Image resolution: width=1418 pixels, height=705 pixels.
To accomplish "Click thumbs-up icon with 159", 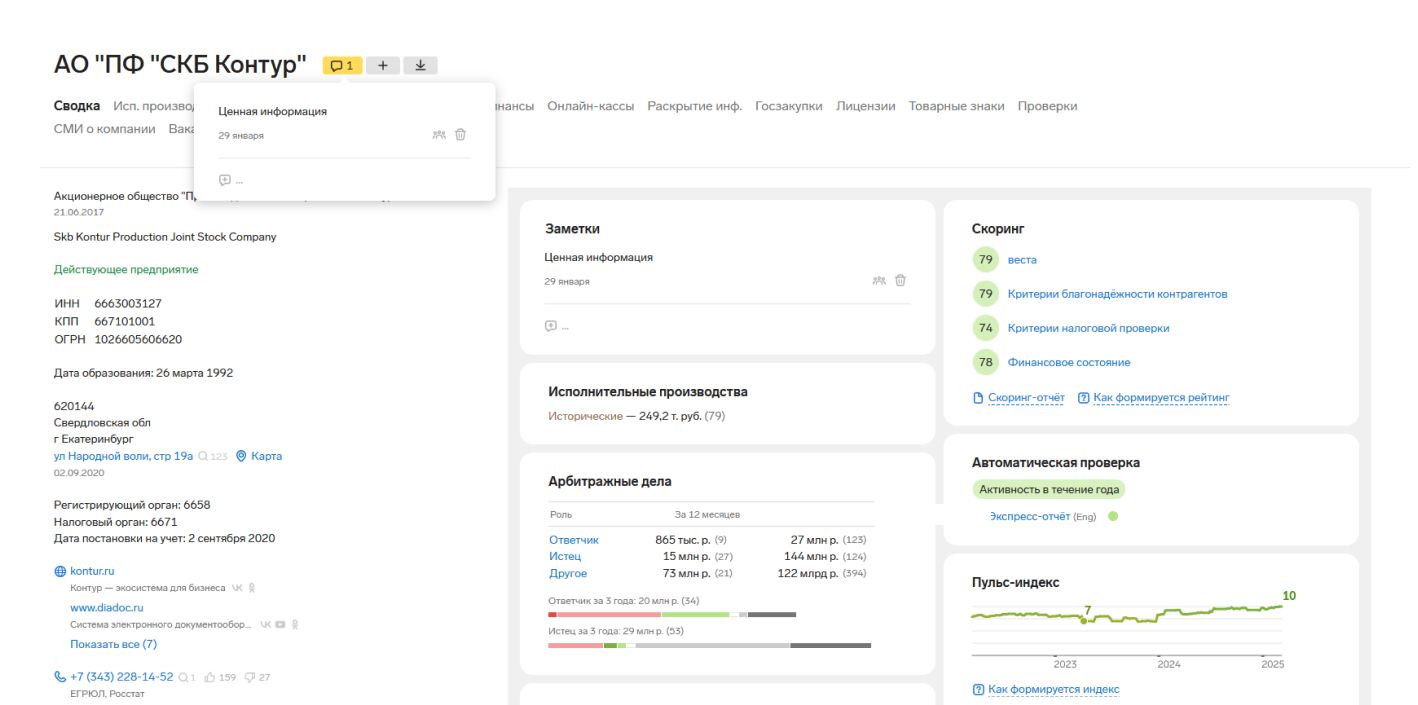I will (x=209, y=677).
